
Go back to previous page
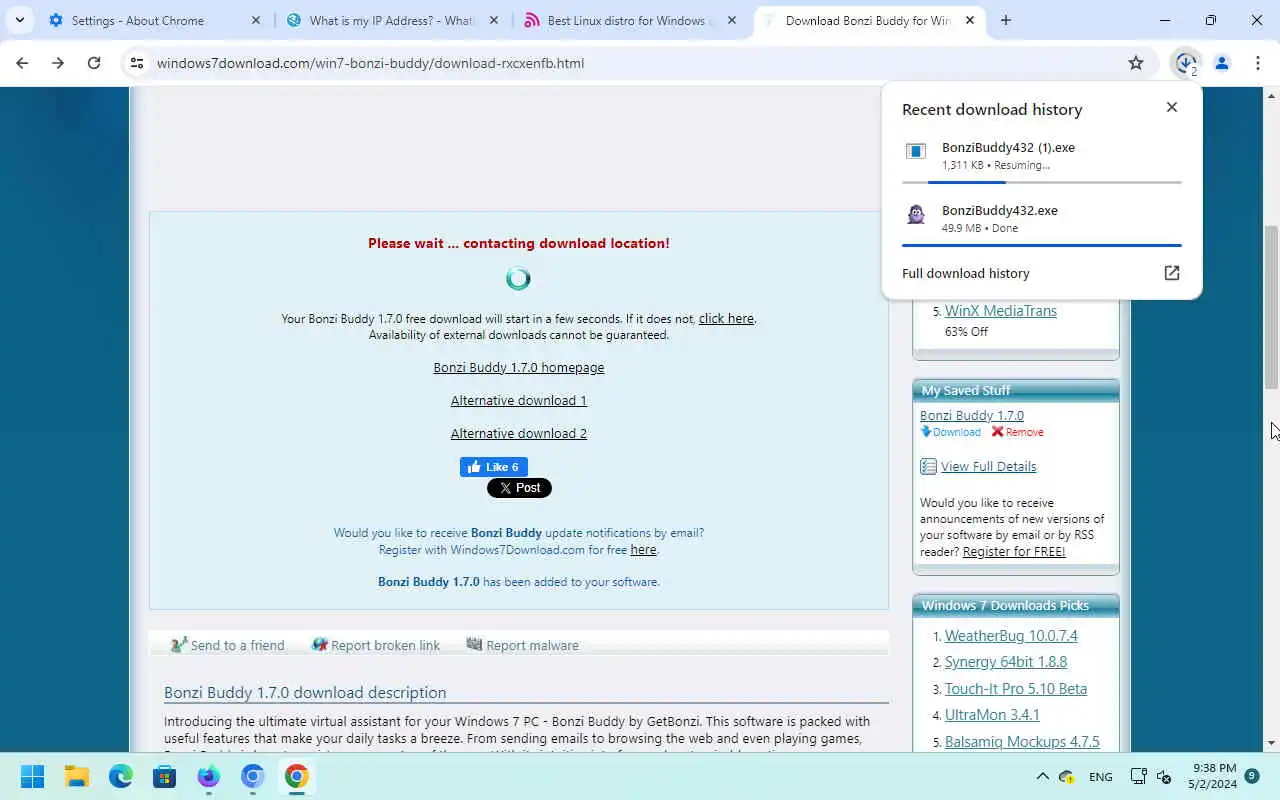click(22, 63)
